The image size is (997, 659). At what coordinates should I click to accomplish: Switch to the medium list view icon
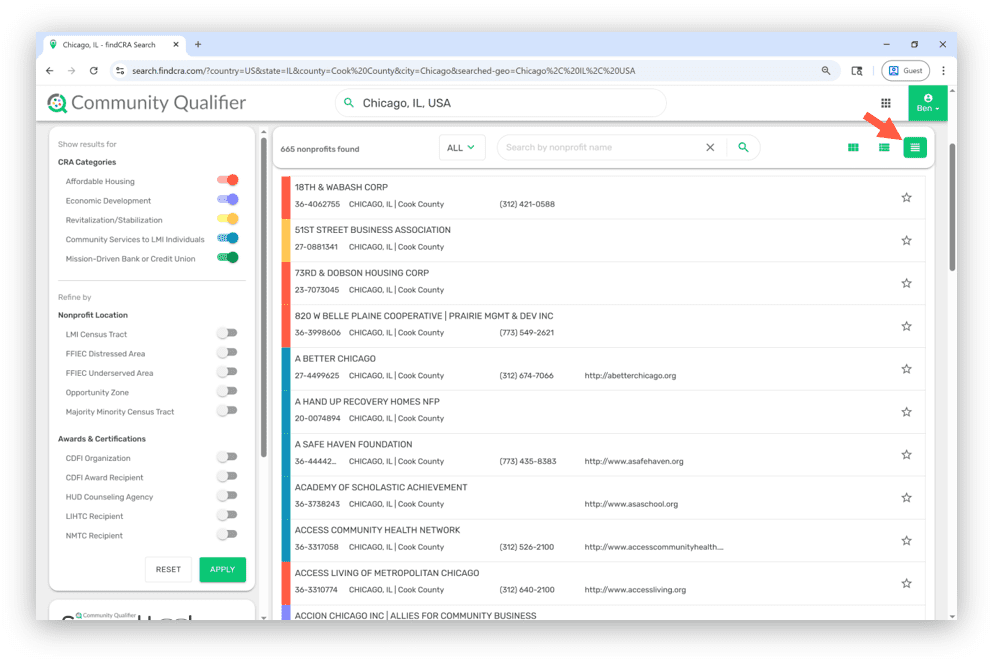pos(884,148)
